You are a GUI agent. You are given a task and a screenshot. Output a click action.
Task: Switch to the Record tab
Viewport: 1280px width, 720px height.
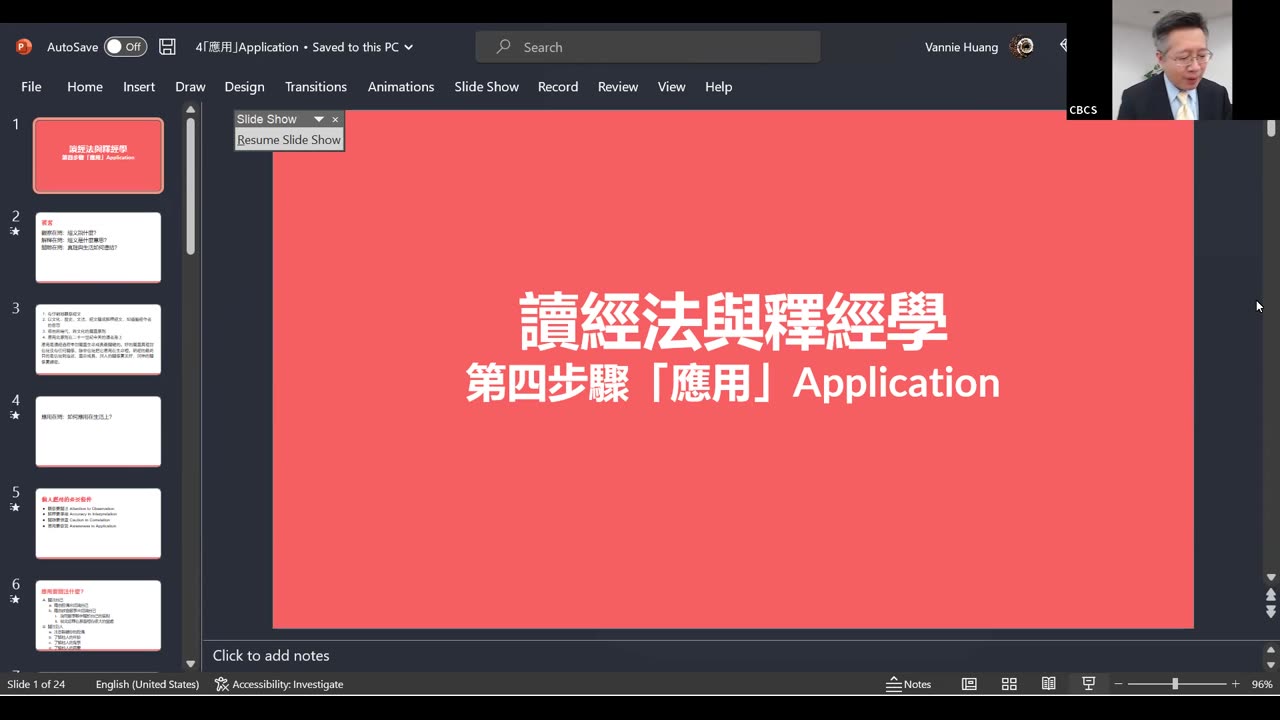[558, 87]
